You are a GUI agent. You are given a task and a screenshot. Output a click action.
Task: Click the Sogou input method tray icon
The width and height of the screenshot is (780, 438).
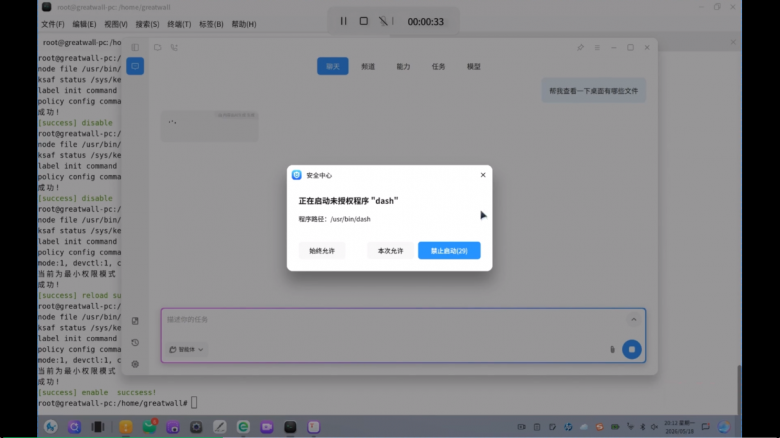pos(599,427)
